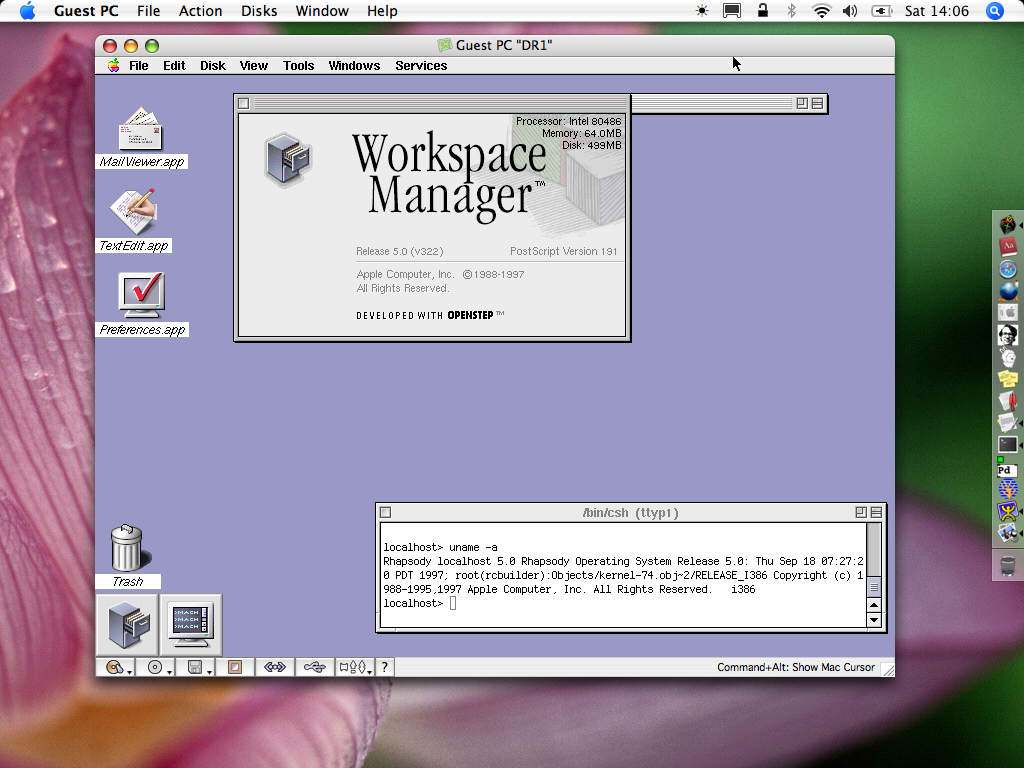The image size is (1024, 768).
Task: Toggle the Wi-Fi menu bar icon
Action: coord(821,11)
